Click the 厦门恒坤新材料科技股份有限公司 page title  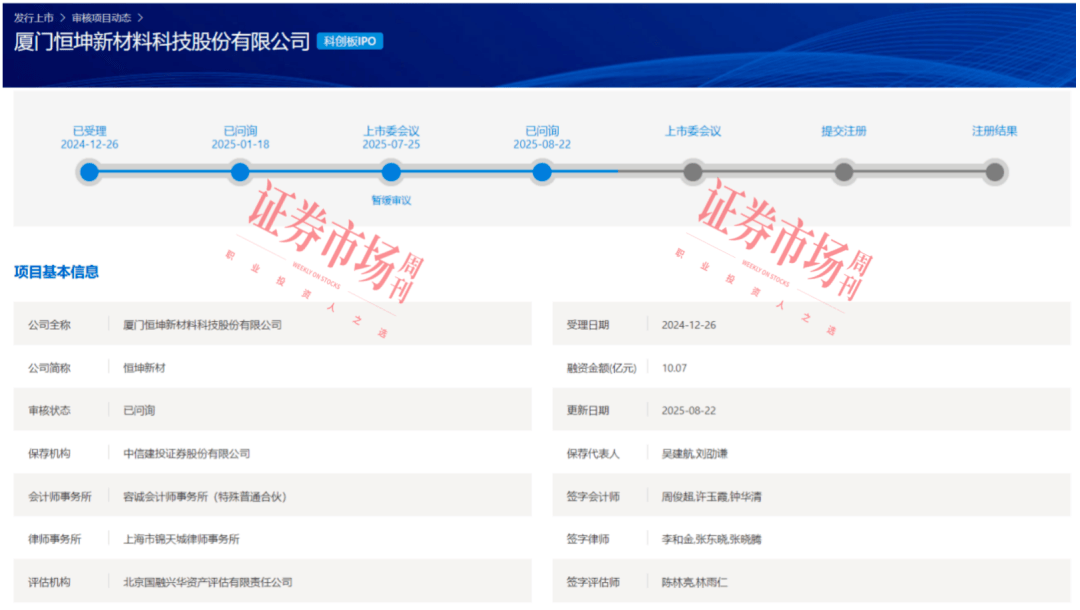162,43
